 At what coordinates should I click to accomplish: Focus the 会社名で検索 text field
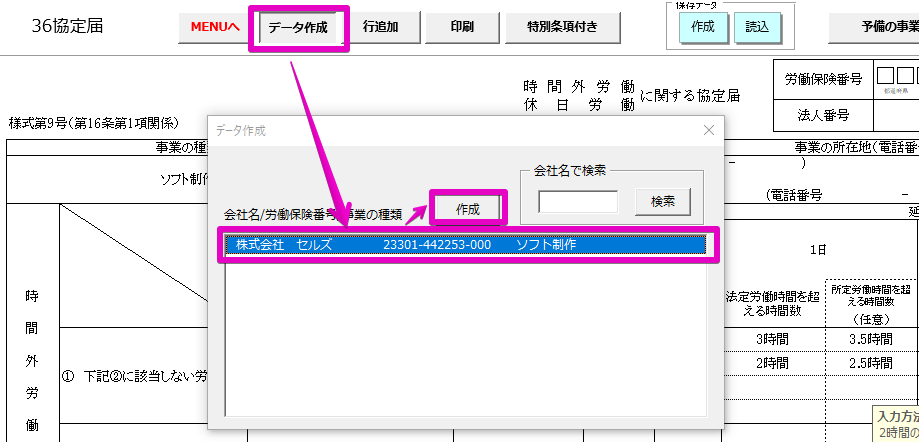click(x=578, y=201)
